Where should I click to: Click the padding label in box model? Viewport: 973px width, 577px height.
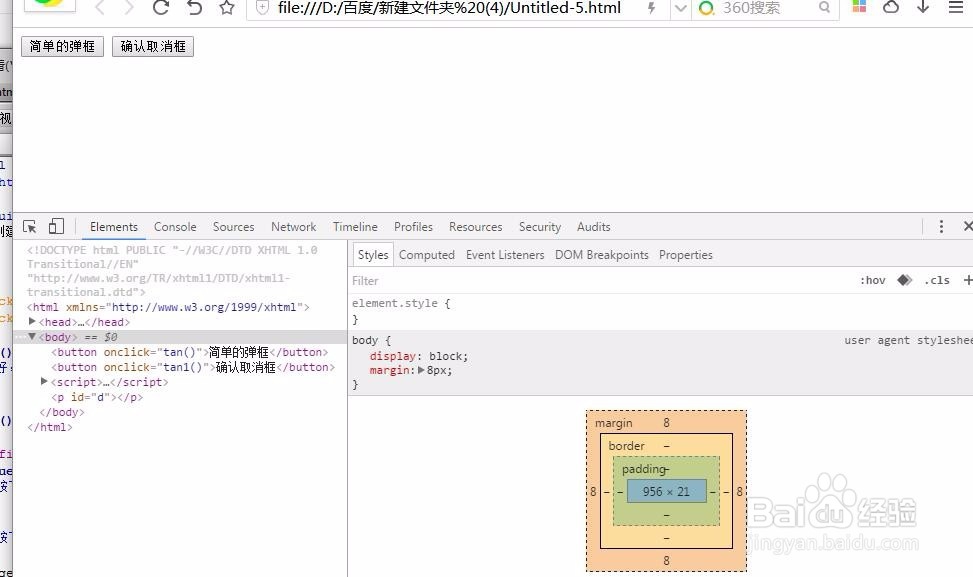coord(645,469)
